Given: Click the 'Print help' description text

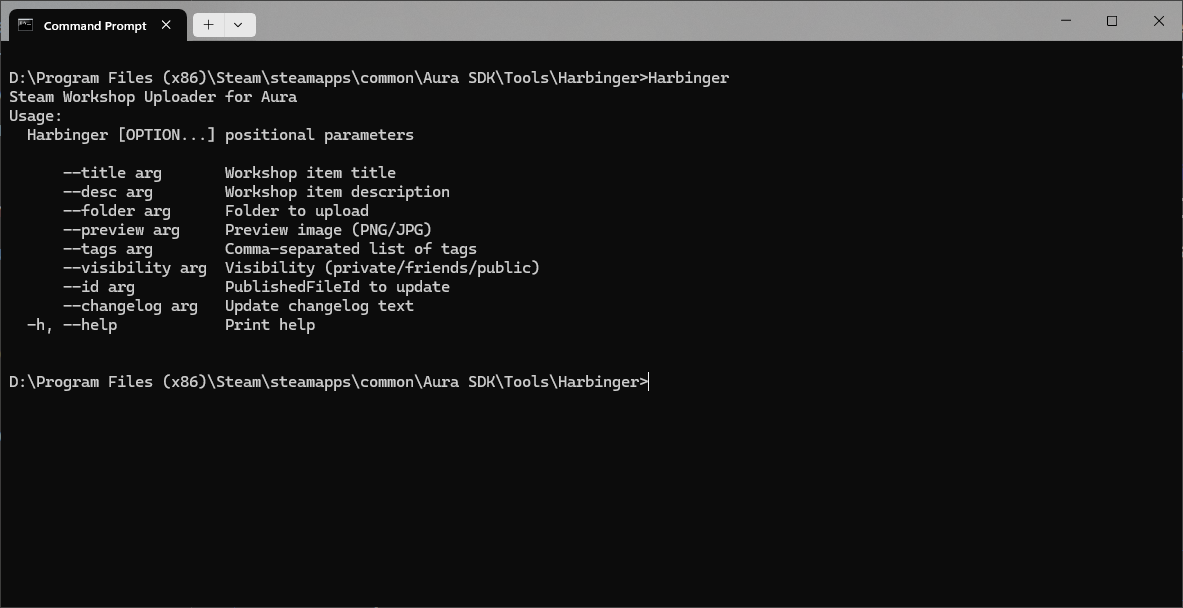Looking at the screenshot, I should (269, 325).
